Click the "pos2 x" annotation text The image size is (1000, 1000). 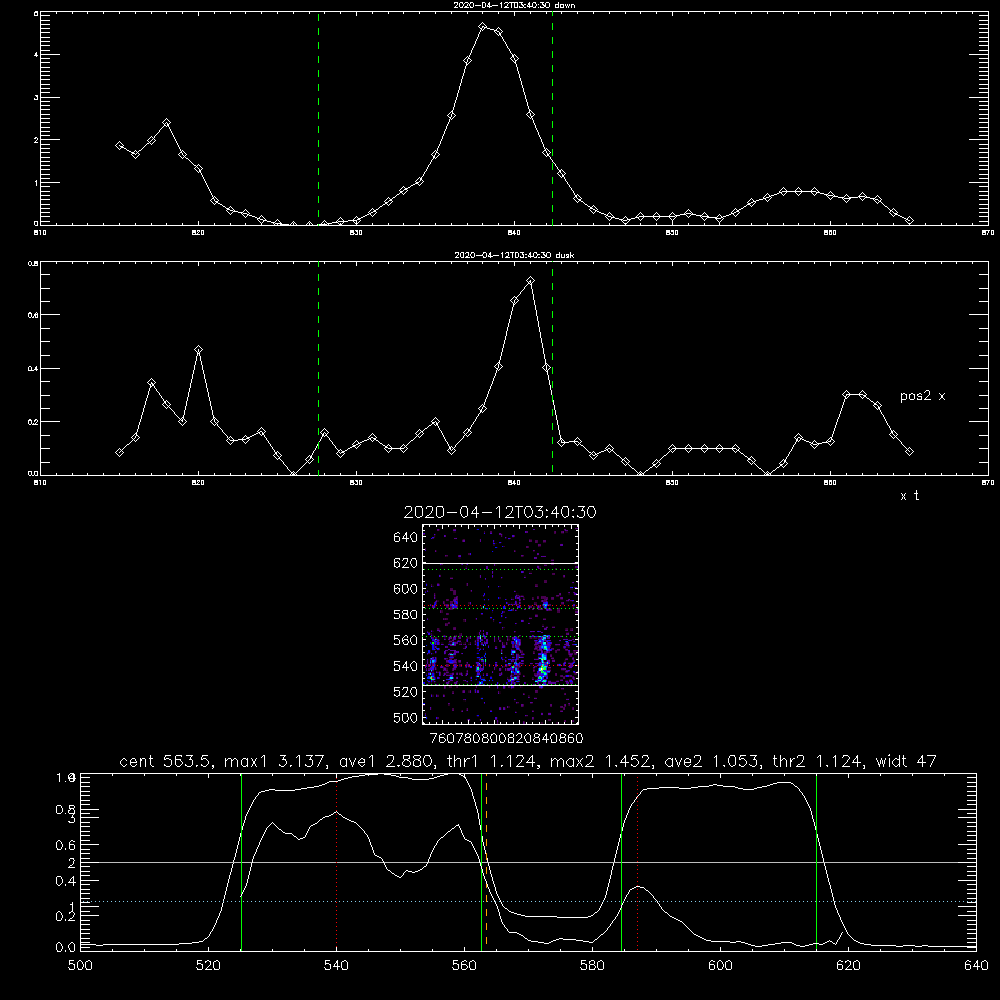click(x=922, y=396)
